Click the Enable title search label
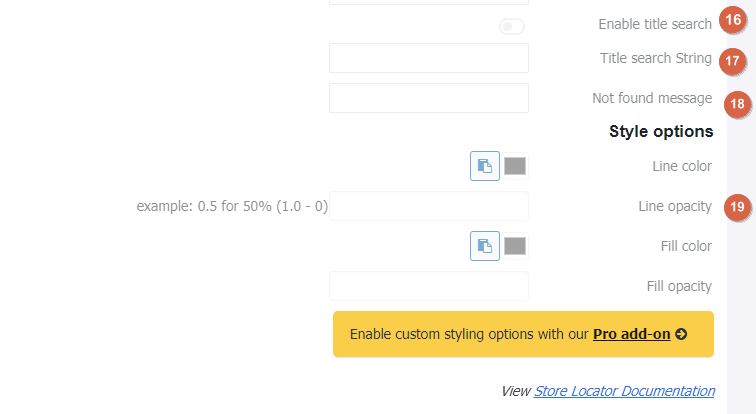Screen dimensions: 756x414 click(655, 24)
